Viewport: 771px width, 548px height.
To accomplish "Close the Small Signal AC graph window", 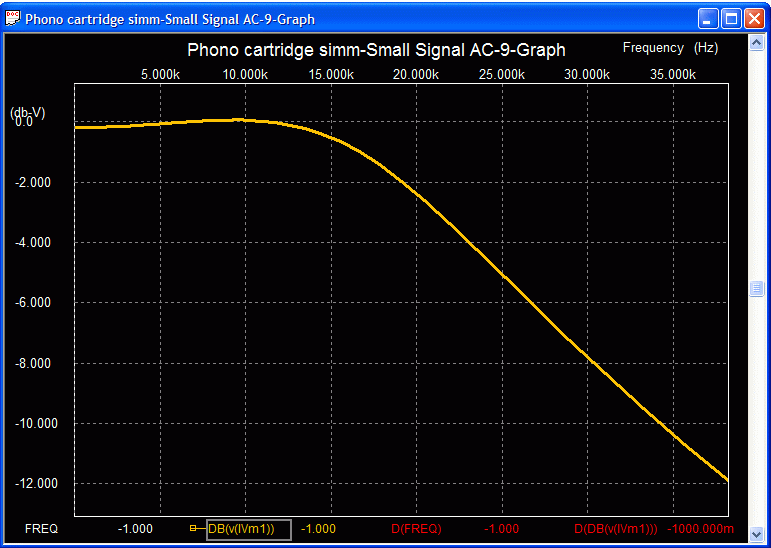I will [x=753, y=18].
